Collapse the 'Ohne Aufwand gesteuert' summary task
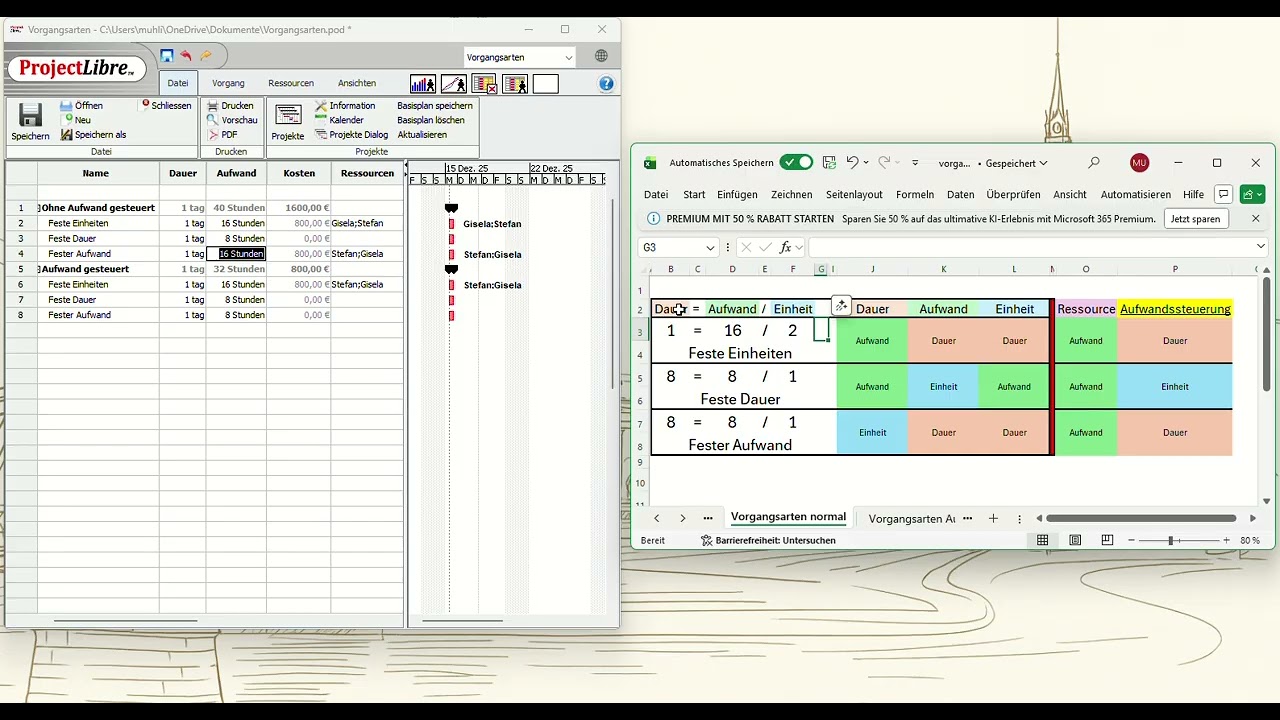Screen dimensions: 1280x720 tap(39, 208)
